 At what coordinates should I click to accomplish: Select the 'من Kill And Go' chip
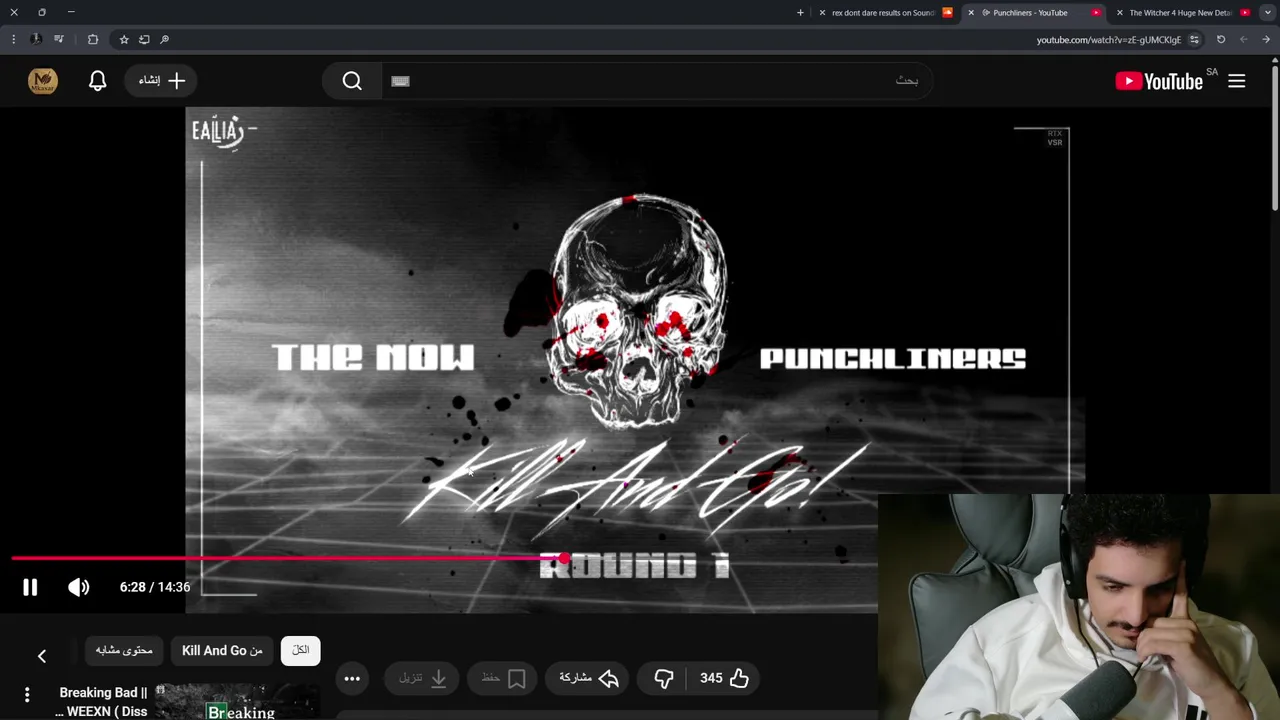222,650
